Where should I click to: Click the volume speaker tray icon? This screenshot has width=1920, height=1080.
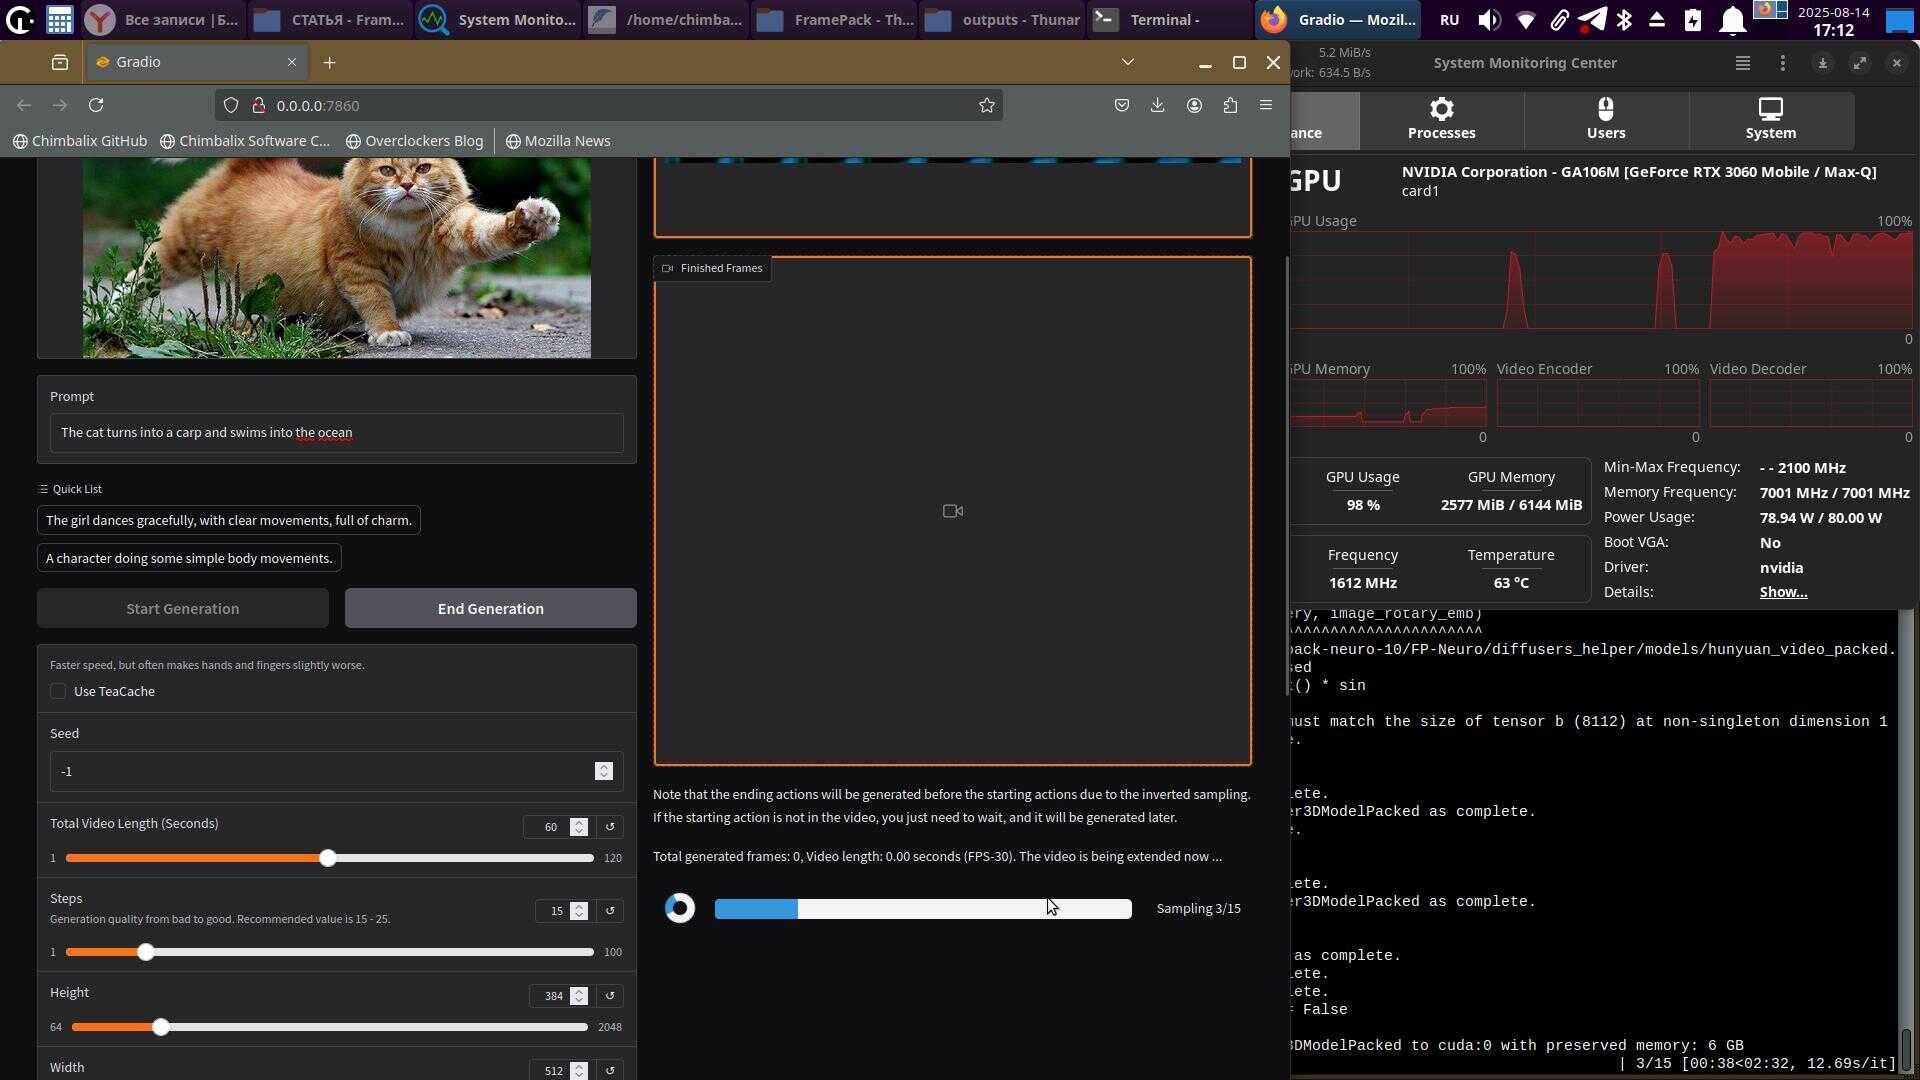[x=1489, y=19]
